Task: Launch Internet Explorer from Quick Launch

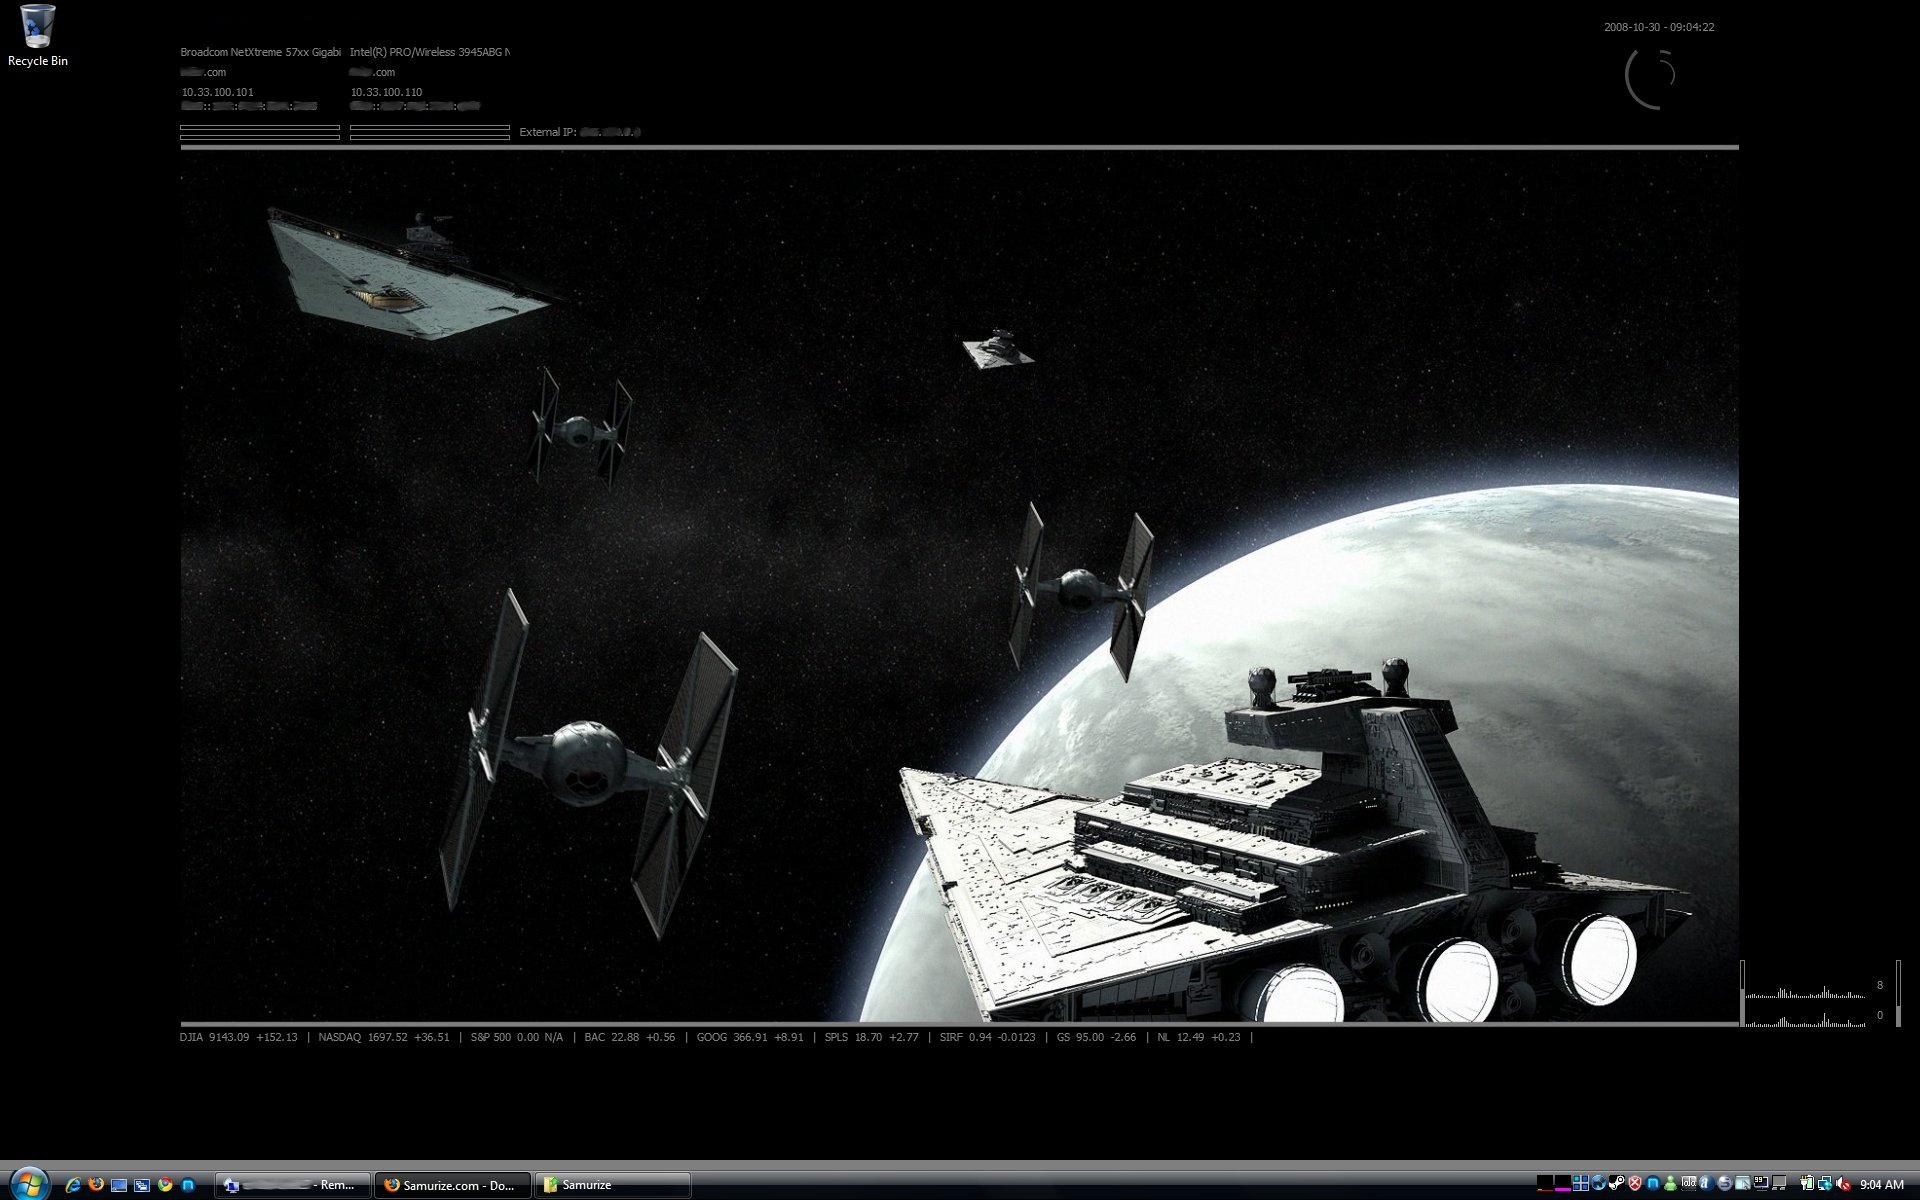Action: point(73,1185)
